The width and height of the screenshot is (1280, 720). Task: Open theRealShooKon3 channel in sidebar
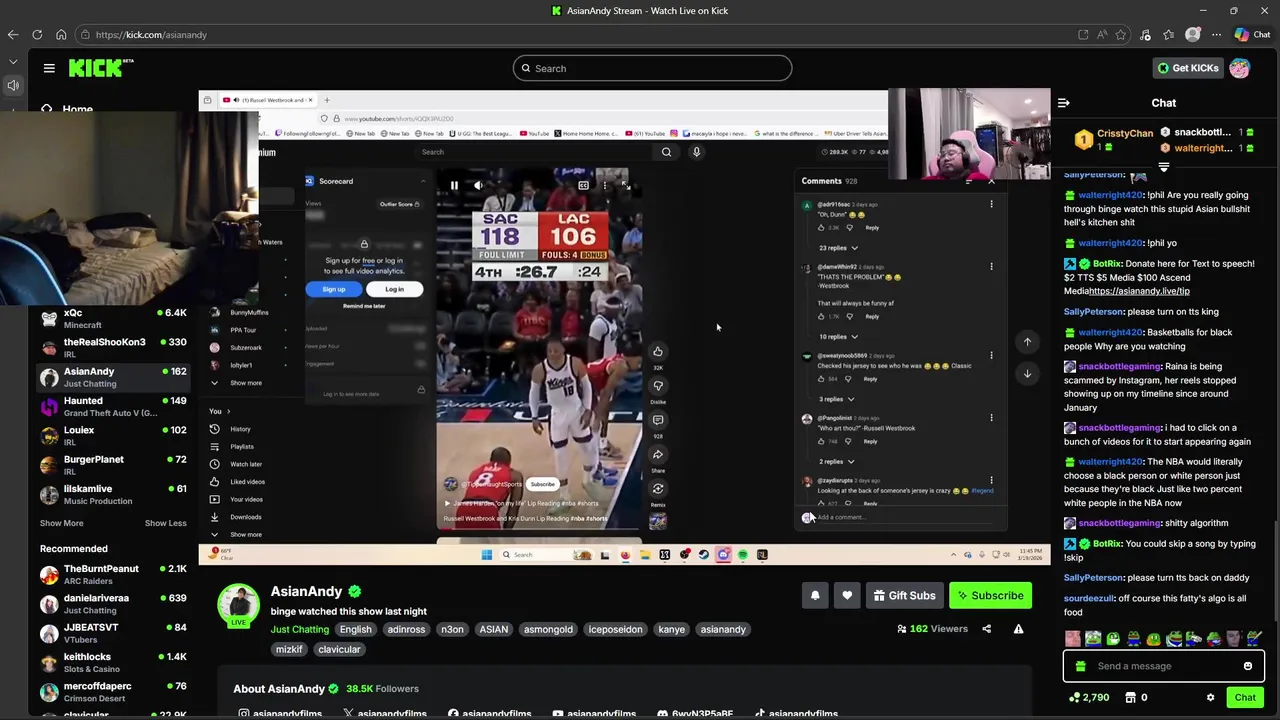pos(113,348)
